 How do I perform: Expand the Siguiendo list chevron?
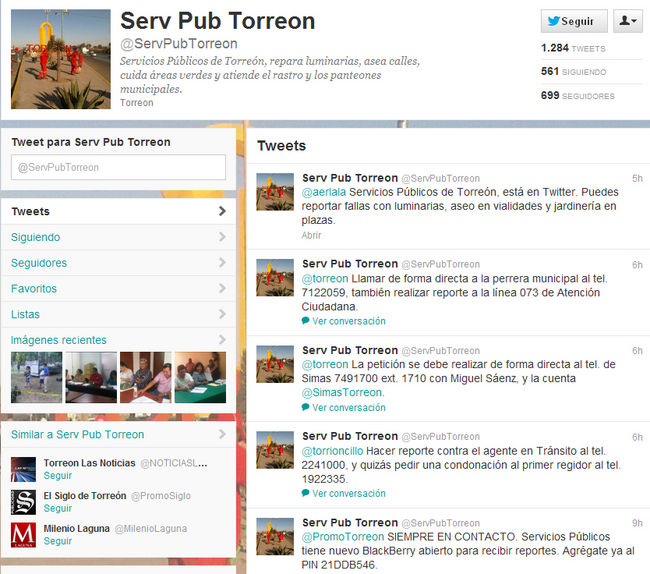[222, 237]
